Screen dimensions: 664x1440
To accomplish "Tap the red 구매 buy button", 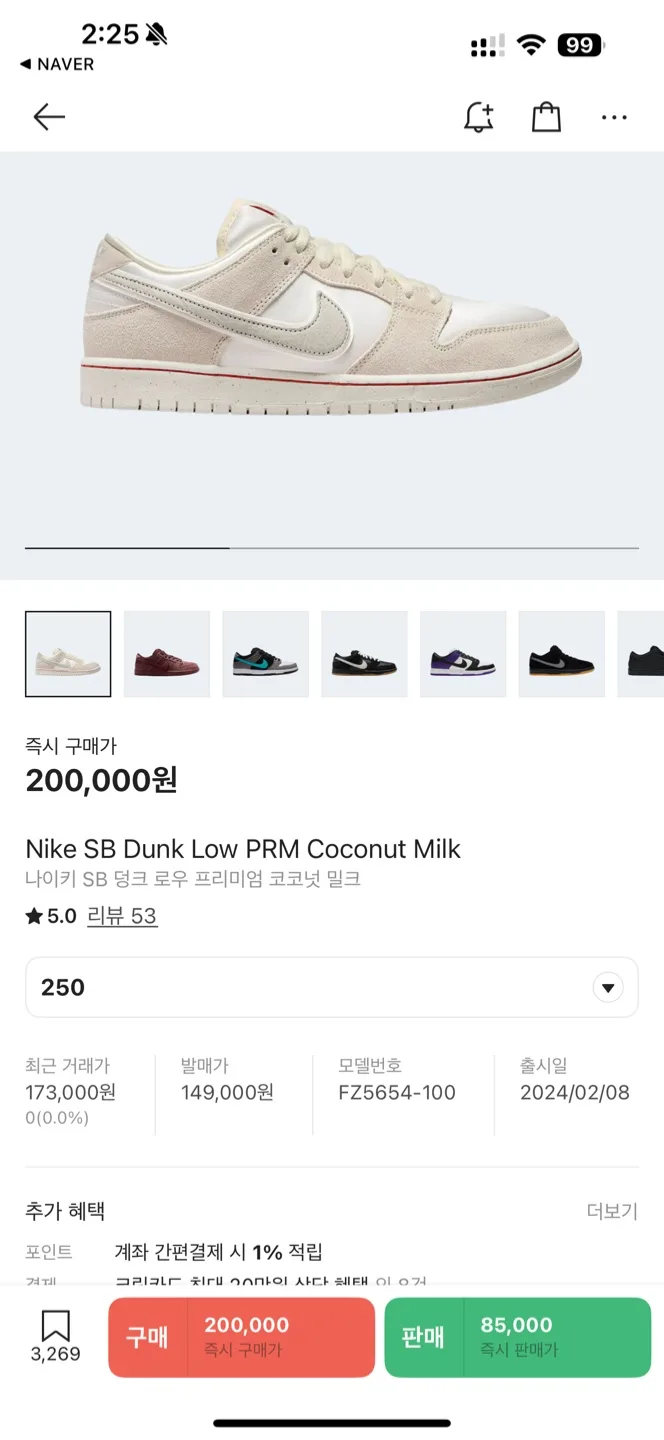I will (241, 1337).
